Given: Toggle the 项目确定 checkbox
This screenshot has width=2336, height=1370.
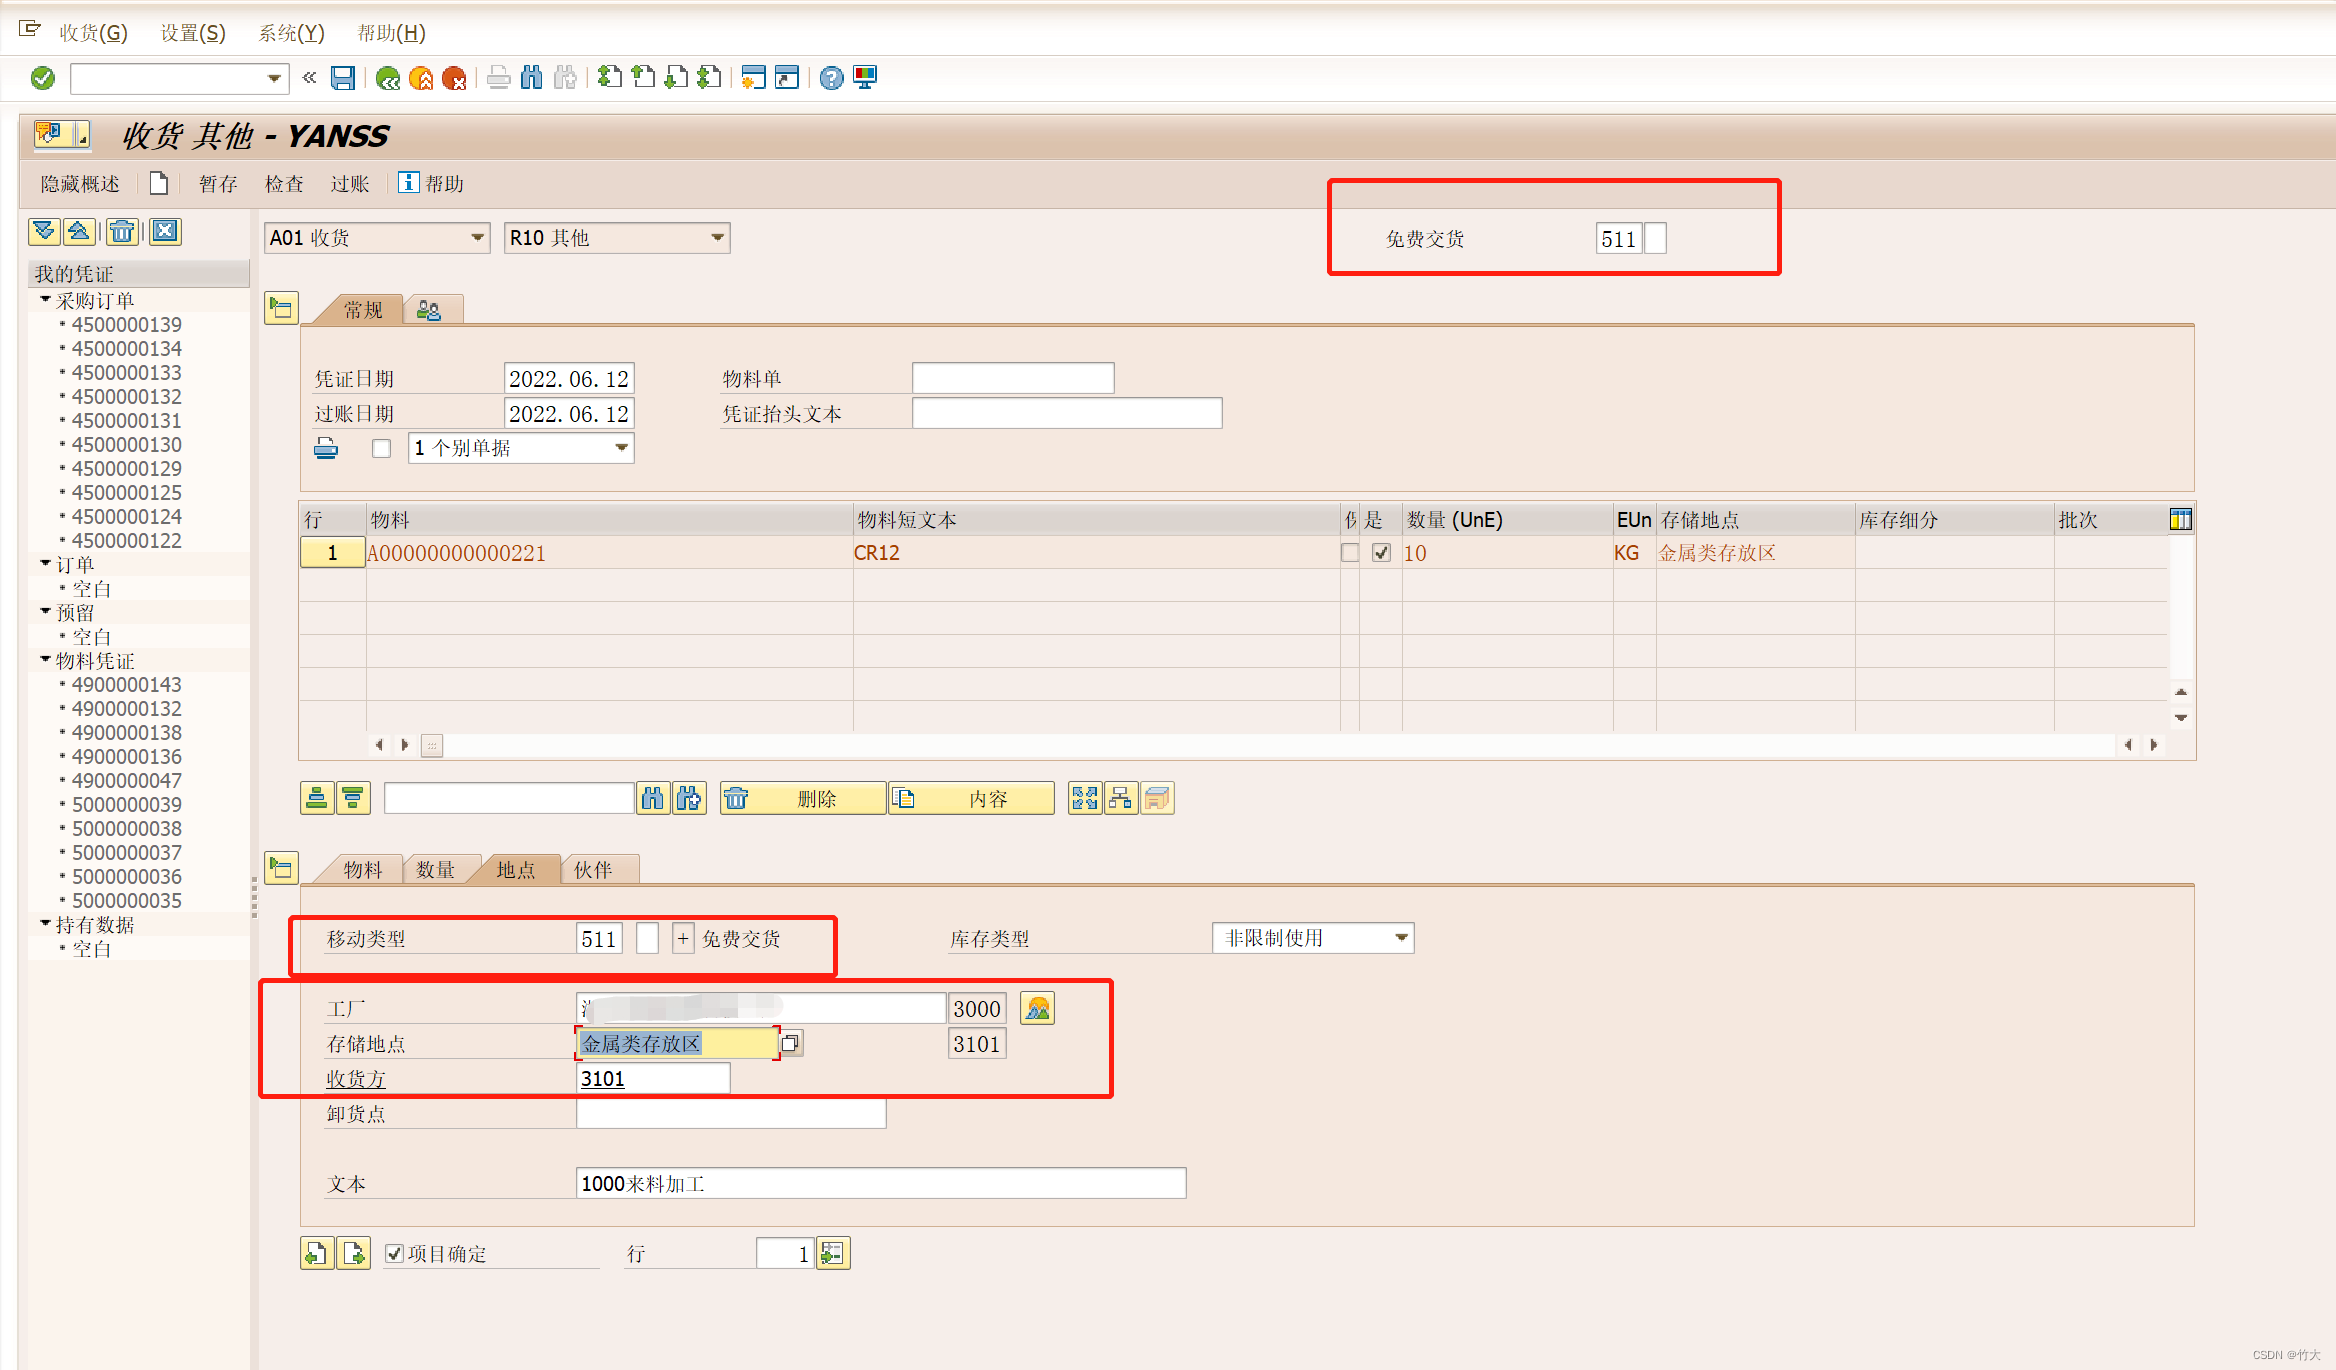Looking at the screenshot, I should [395, 1253].
